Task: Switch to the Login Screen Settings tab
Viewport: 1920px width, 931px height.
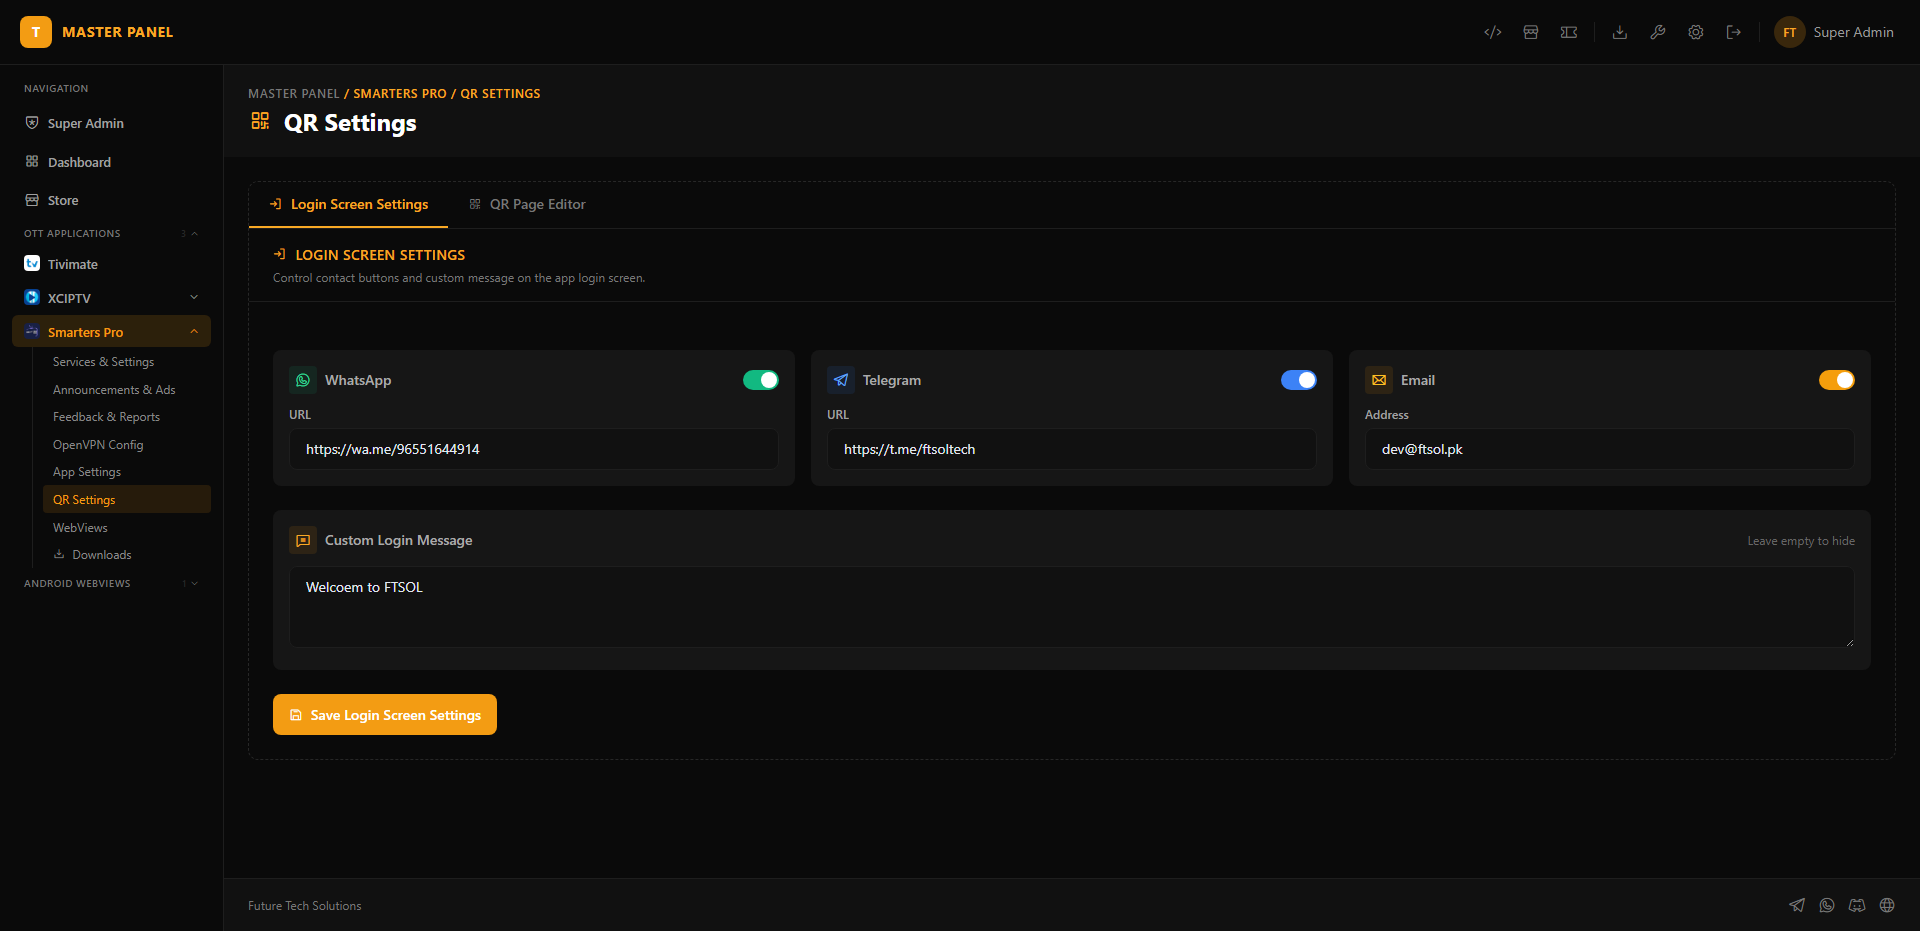Action: click(348, 204)
